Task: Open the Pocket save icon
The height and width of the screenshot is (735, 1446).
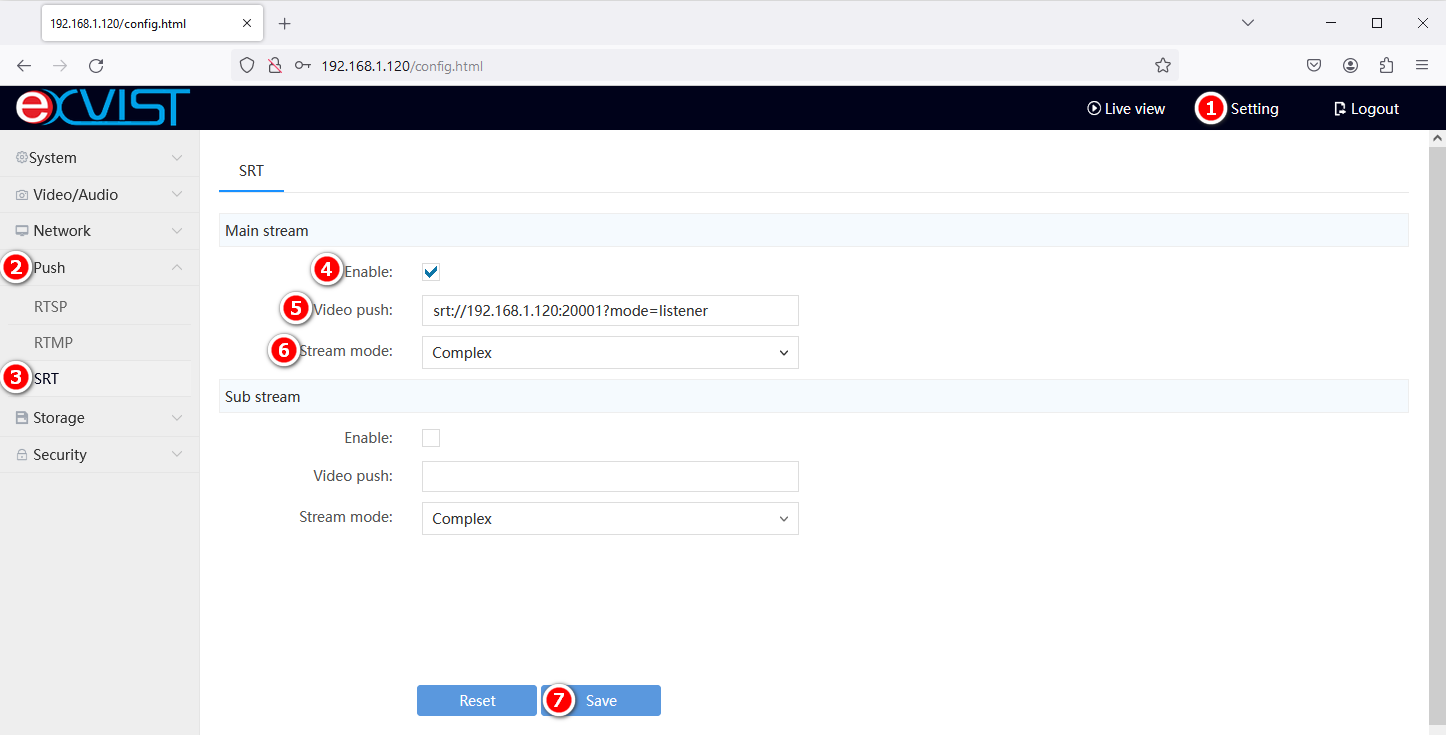Action: click(x=1314, y=66)
